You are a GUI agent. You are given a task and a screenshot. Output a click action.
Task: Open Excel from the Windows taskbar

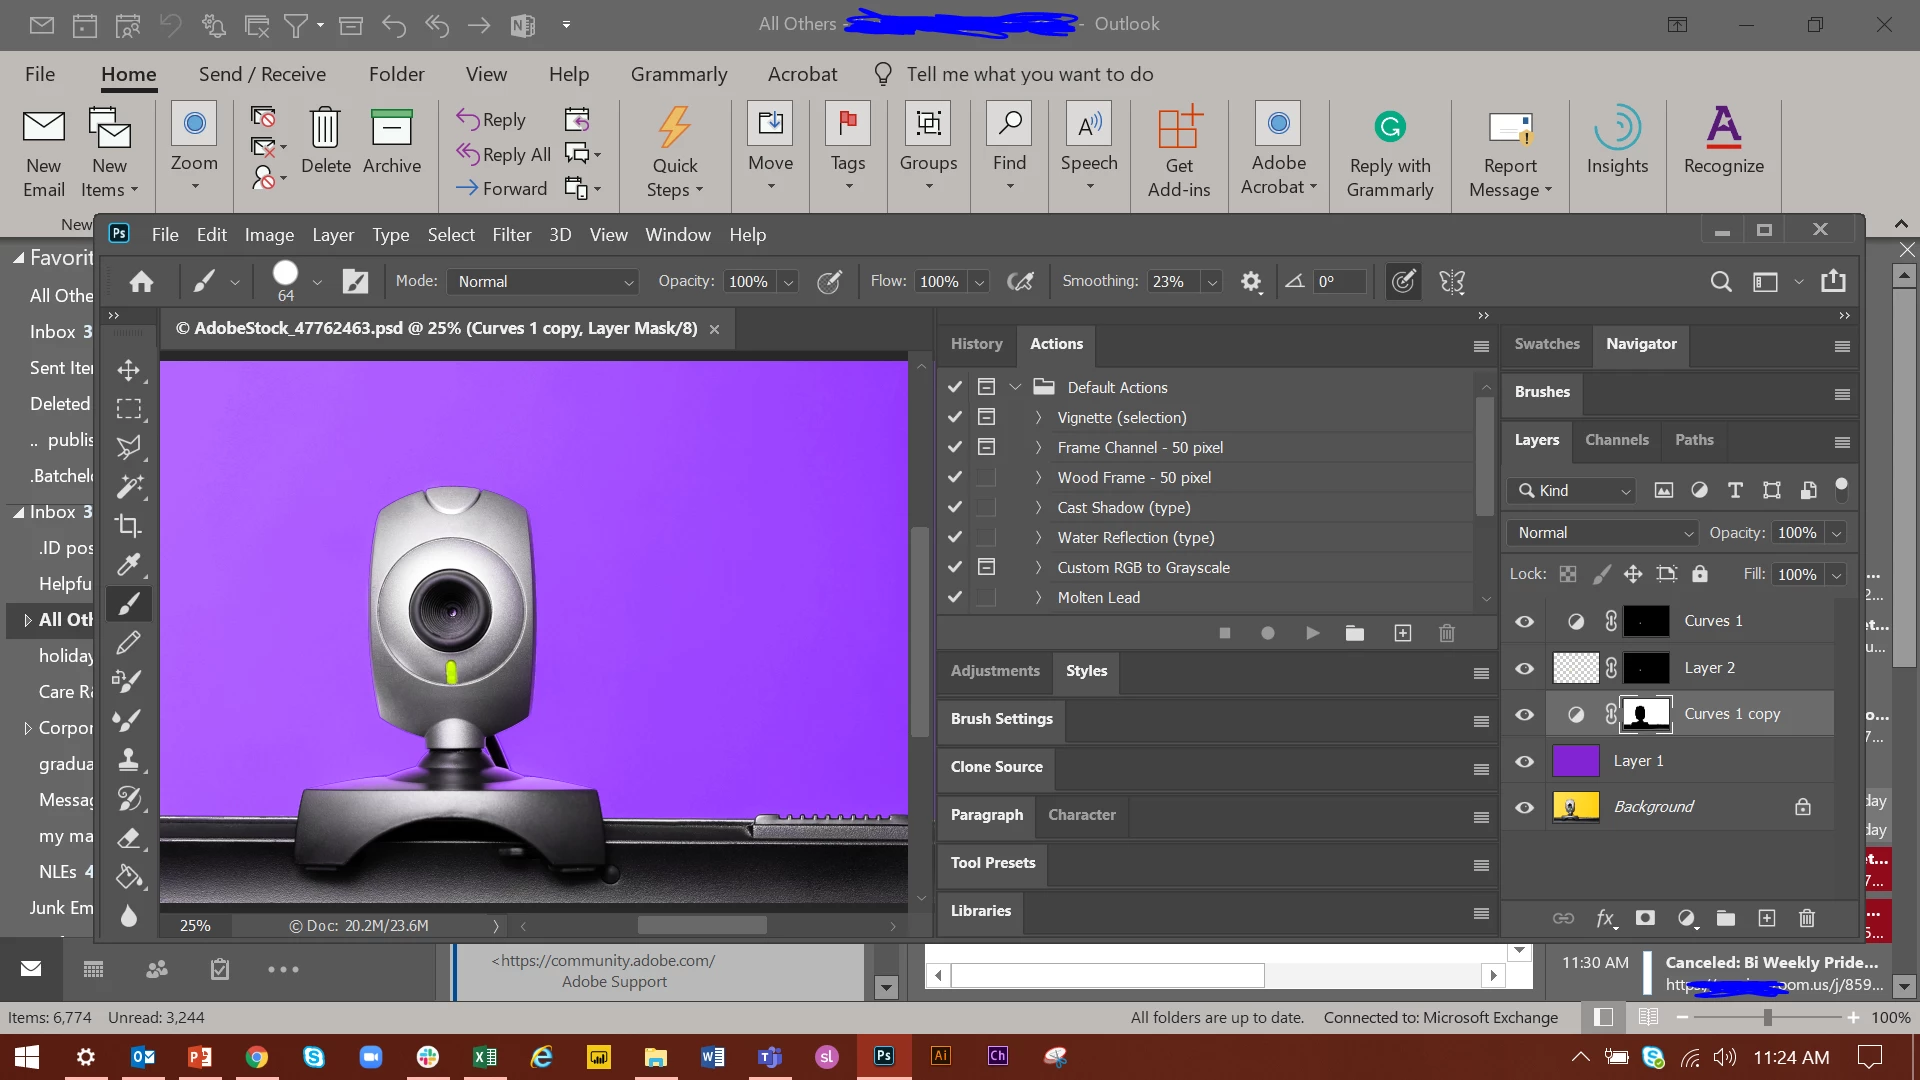tap(484, 1057)
